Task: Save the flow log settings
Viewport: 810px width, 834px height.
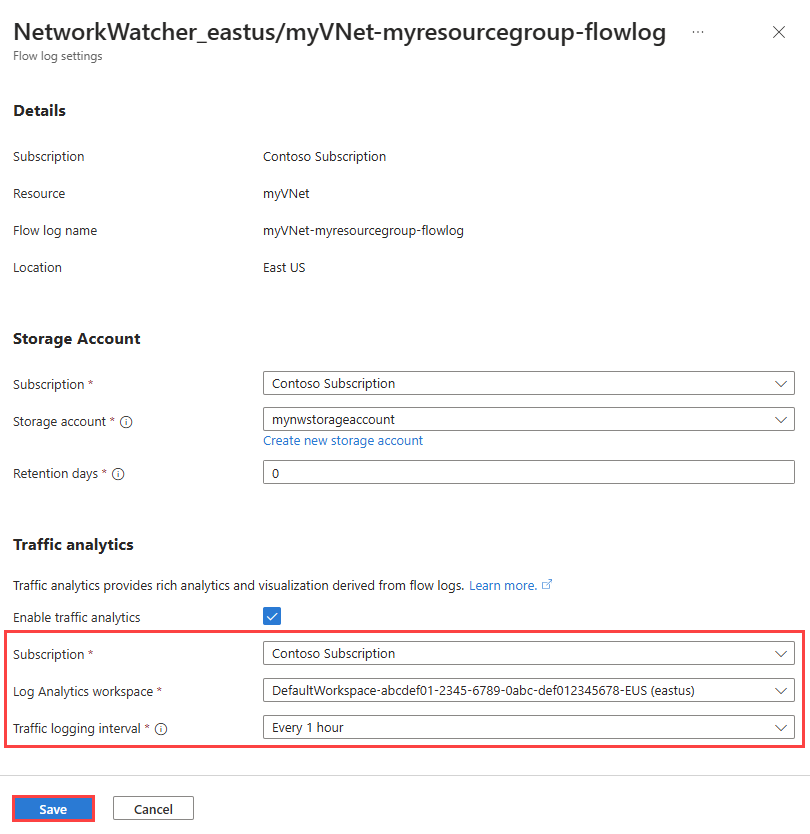Action: [52, 808]
